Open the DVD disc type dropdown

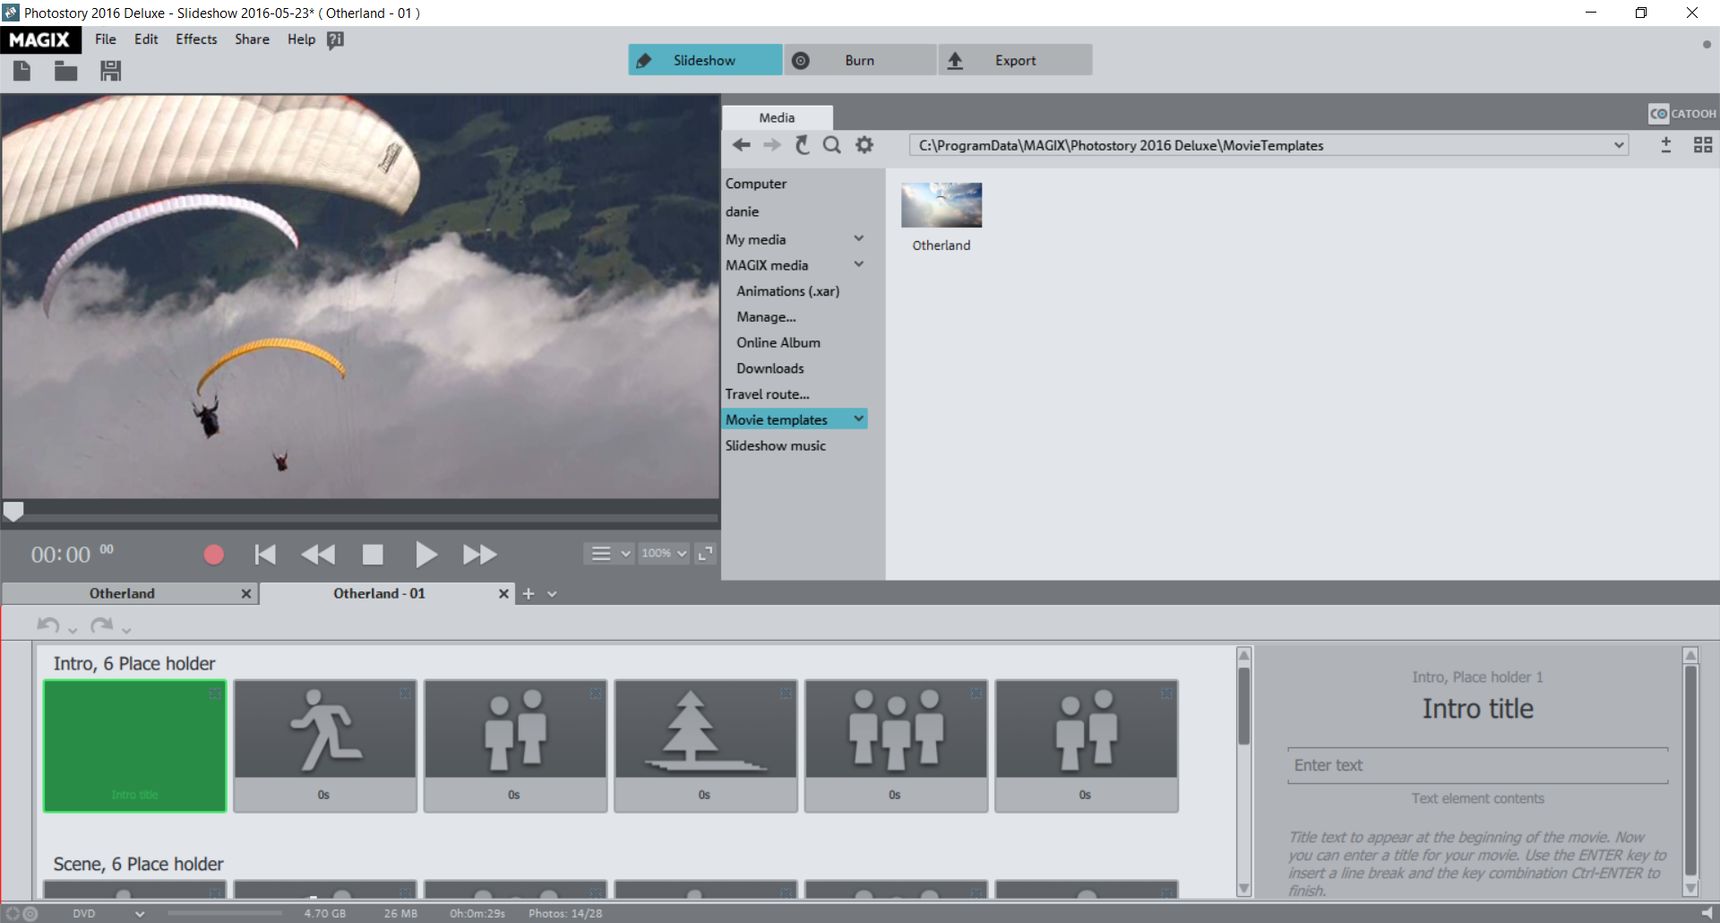coord(140,913)
